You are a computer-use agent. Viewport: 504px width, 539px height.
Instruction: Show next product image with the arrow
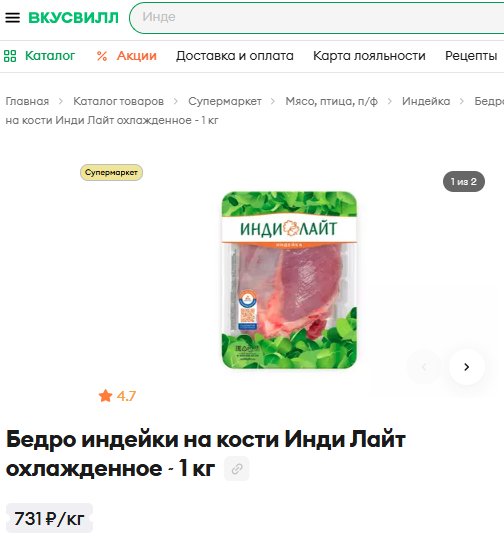coord(467,367)
